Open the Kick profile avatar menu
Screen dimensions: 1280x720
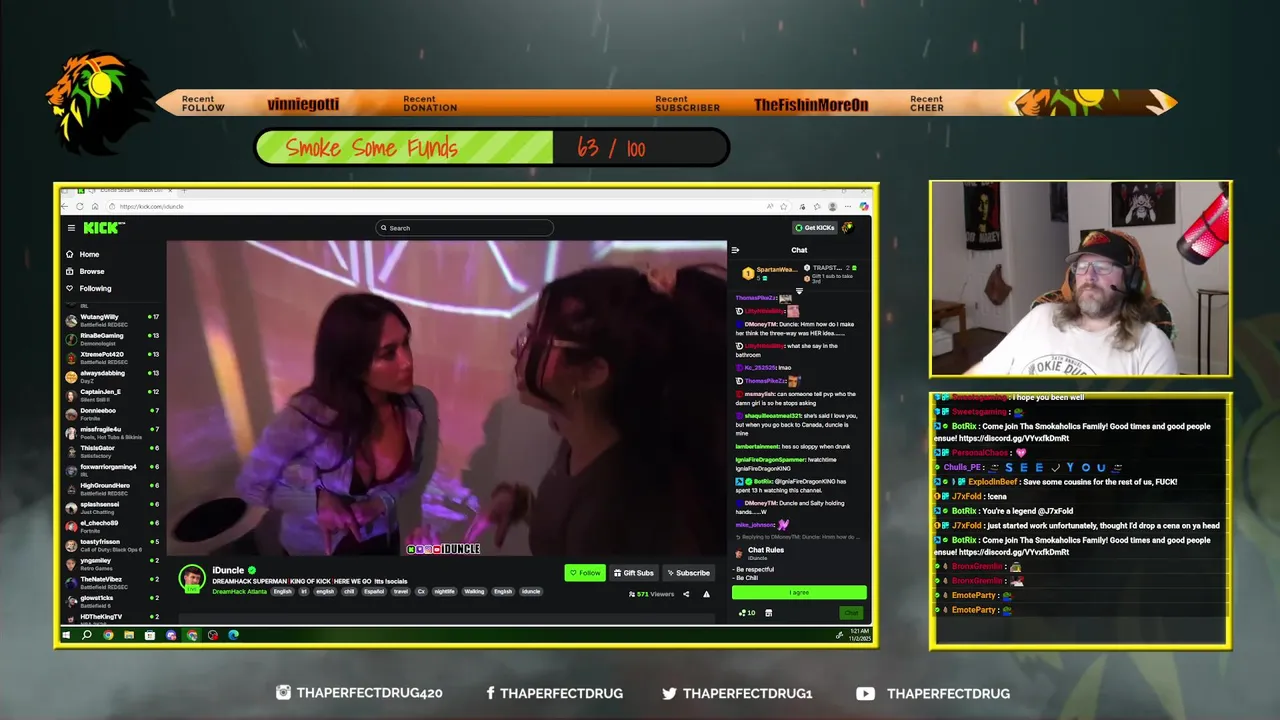pos(847,228)
